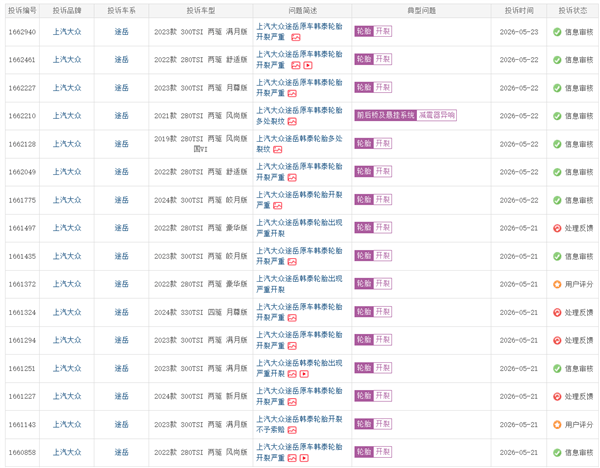The width and height of the screenshot is (600, 468).
Task: Click the 典型问题 column header
Action: coord(421,11)
